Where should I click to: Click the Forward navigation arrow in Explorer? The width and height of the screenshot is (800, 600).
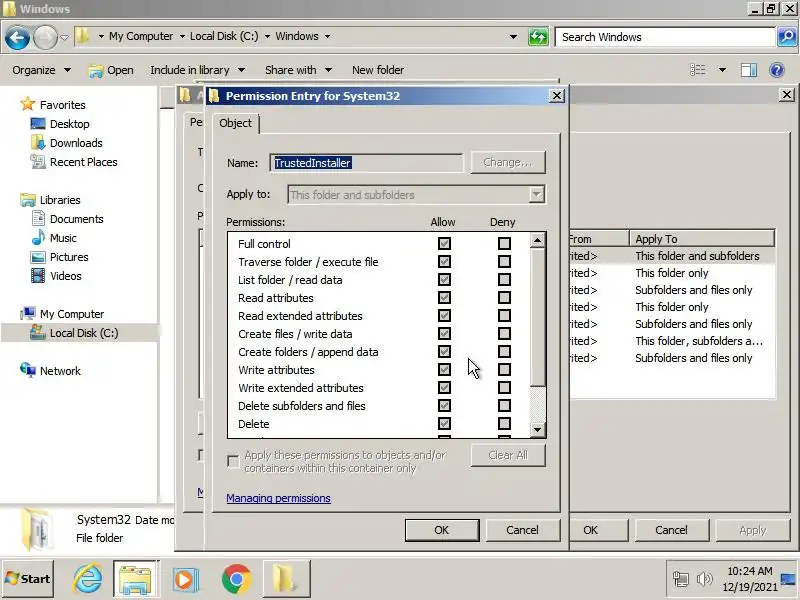coord(45,37)
